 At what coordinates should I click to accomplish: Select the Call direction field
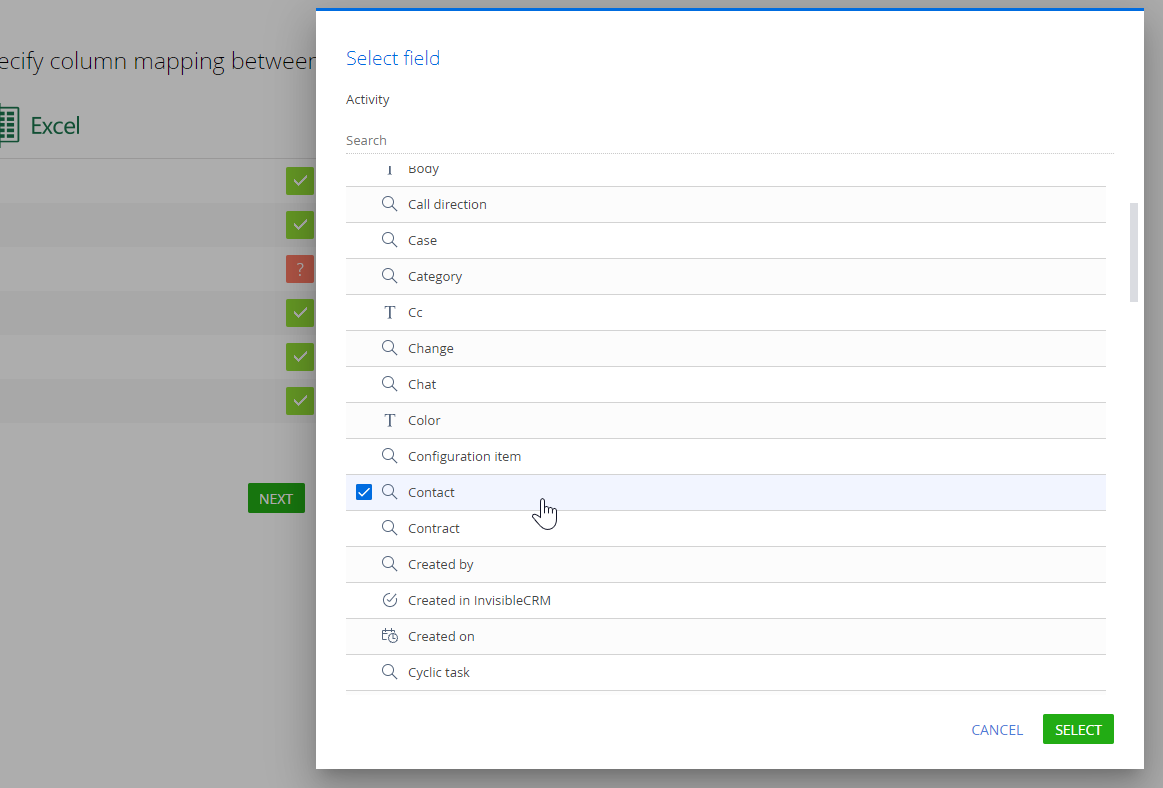click(725, 204)
